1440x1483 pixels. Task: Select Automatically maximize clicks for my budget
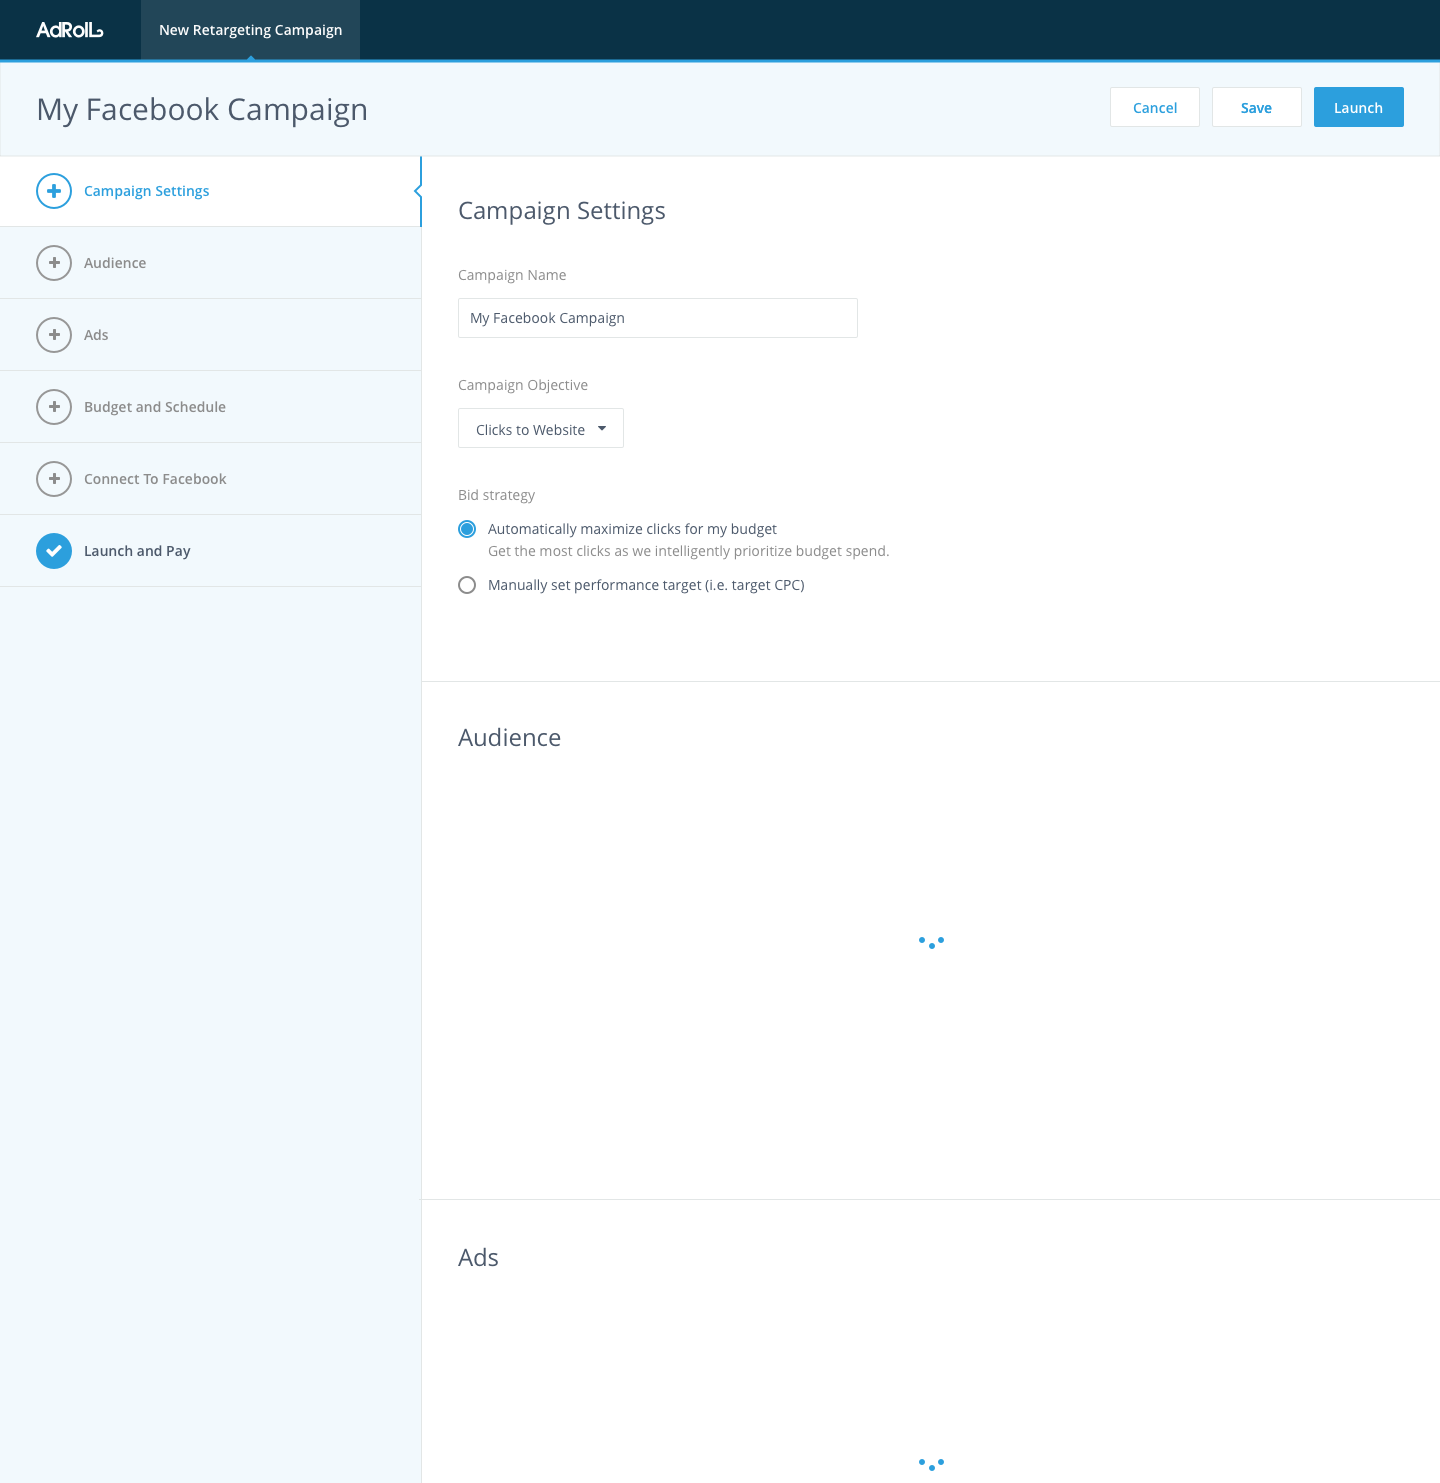pyautogui.click(x=467, y=529)
